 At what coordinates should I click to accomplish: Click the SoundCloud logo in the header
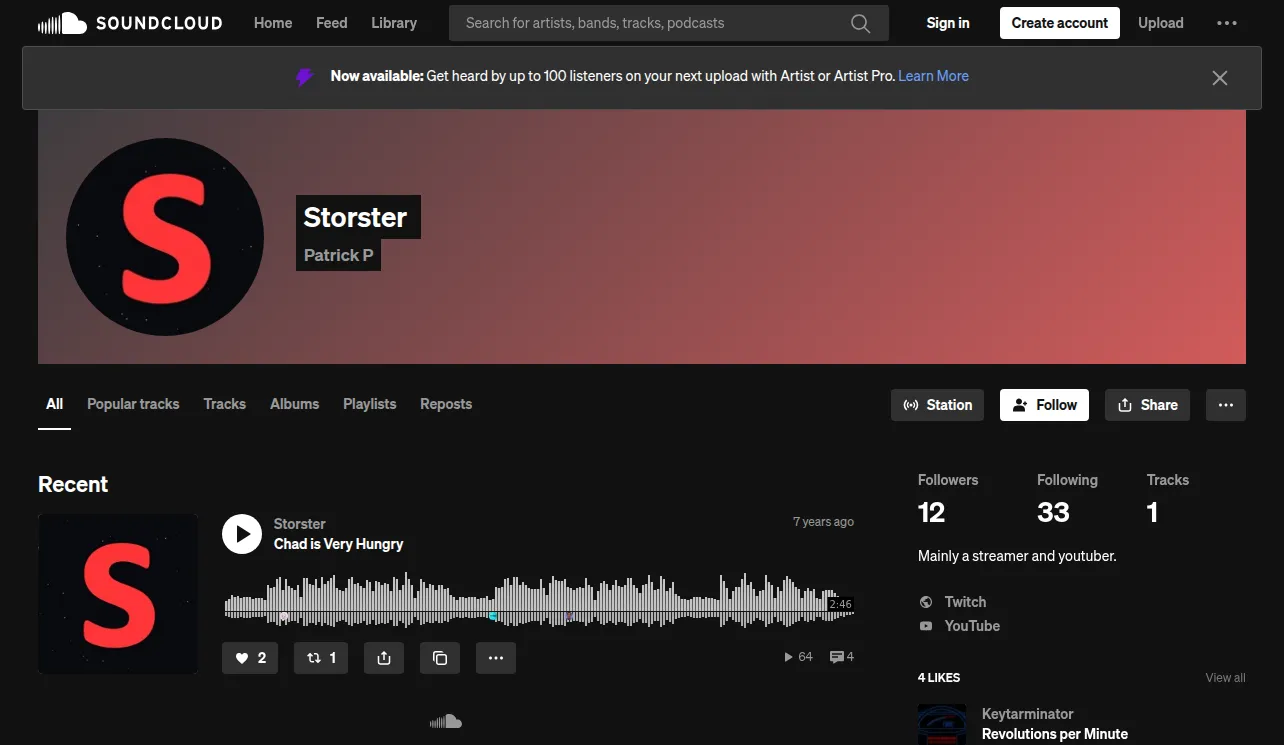[x=130, y=23]
